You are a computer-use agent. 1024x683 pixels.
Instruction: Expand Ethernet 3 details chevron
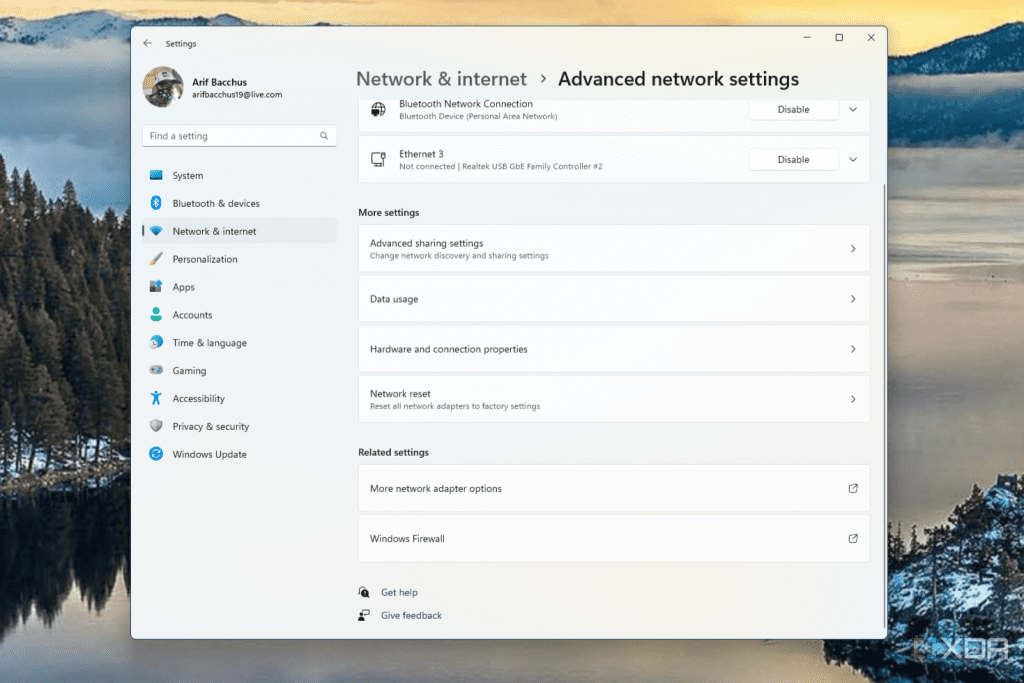click(x=853, y=160)
